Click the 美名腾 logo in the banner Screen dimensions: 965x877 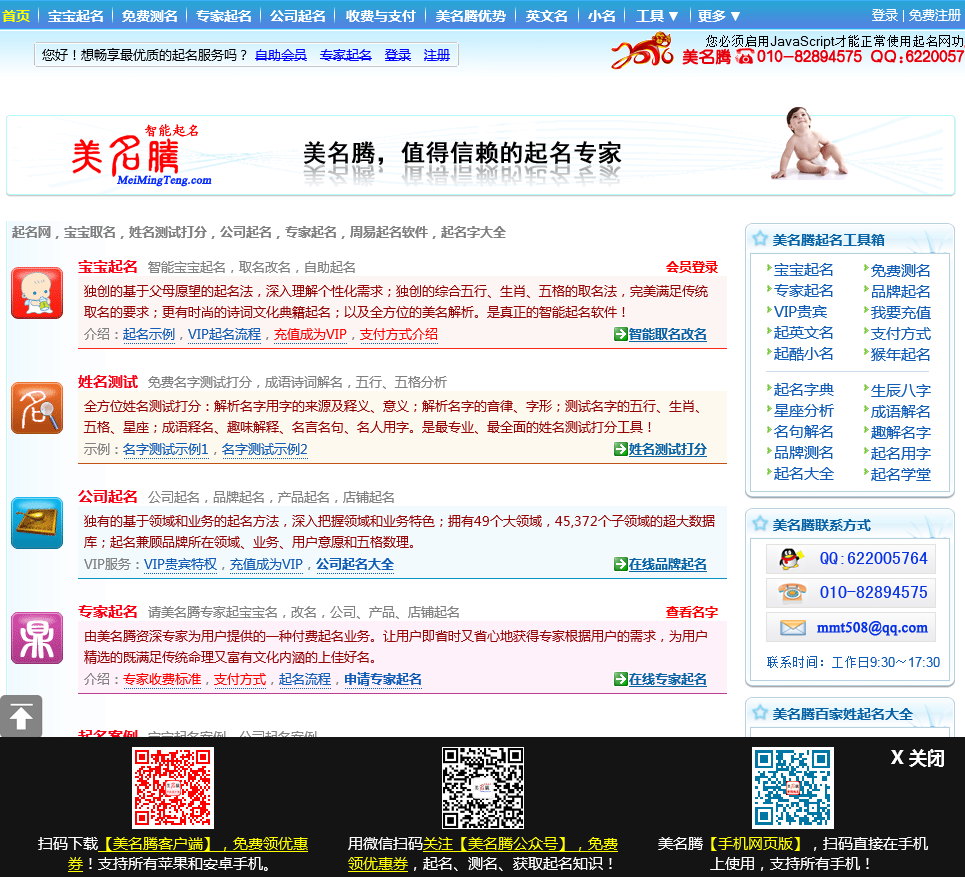pos(140,155)
